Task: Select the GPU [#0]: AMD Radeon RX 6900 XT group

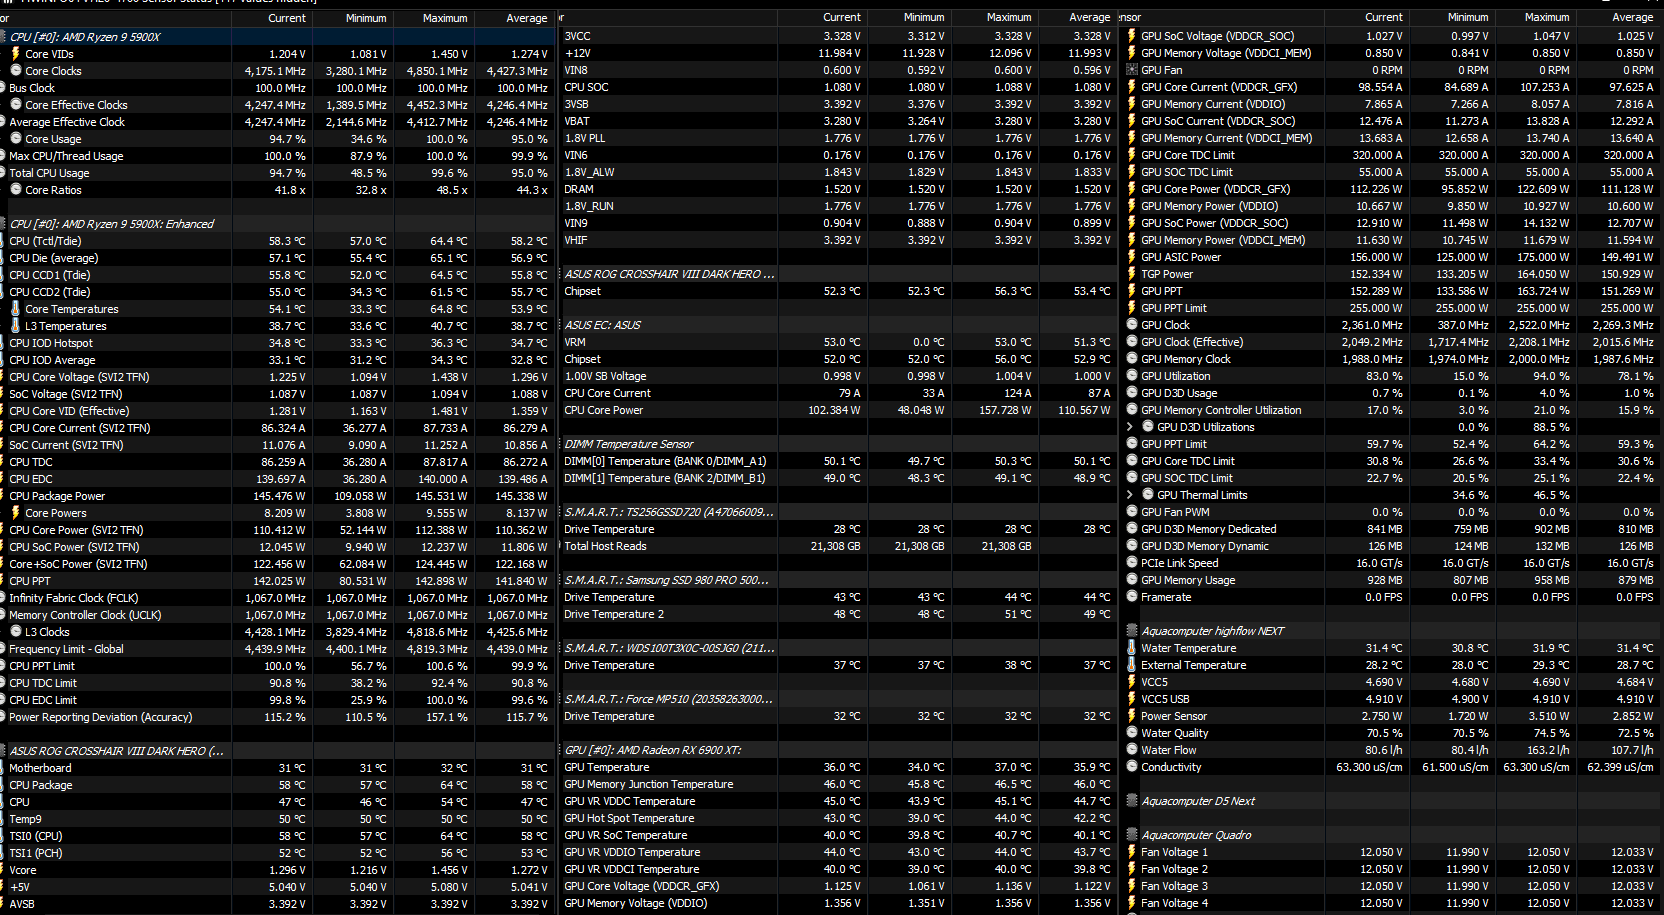Action: pos(838,750)
